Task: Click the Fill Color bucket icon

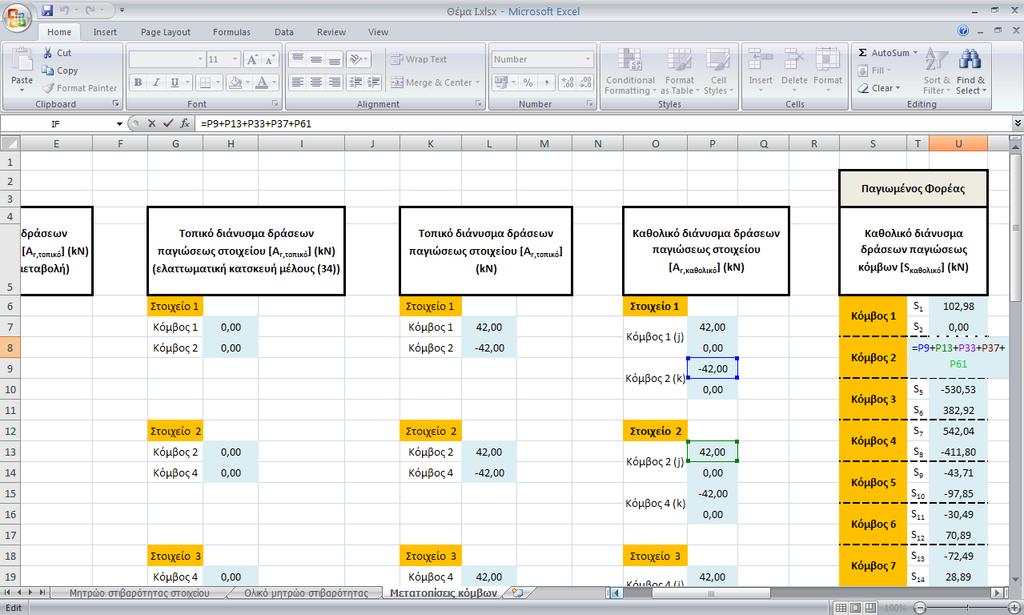Action: [x=236, y=82]
